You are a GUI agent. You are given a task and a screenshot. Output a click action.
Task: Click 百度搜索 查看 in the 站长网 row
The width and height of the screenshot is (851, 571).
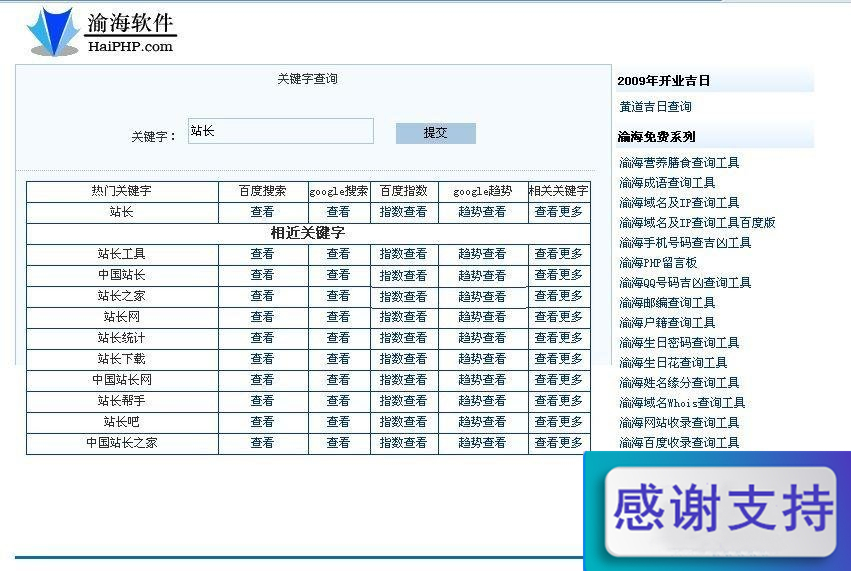tap(262, 316)
